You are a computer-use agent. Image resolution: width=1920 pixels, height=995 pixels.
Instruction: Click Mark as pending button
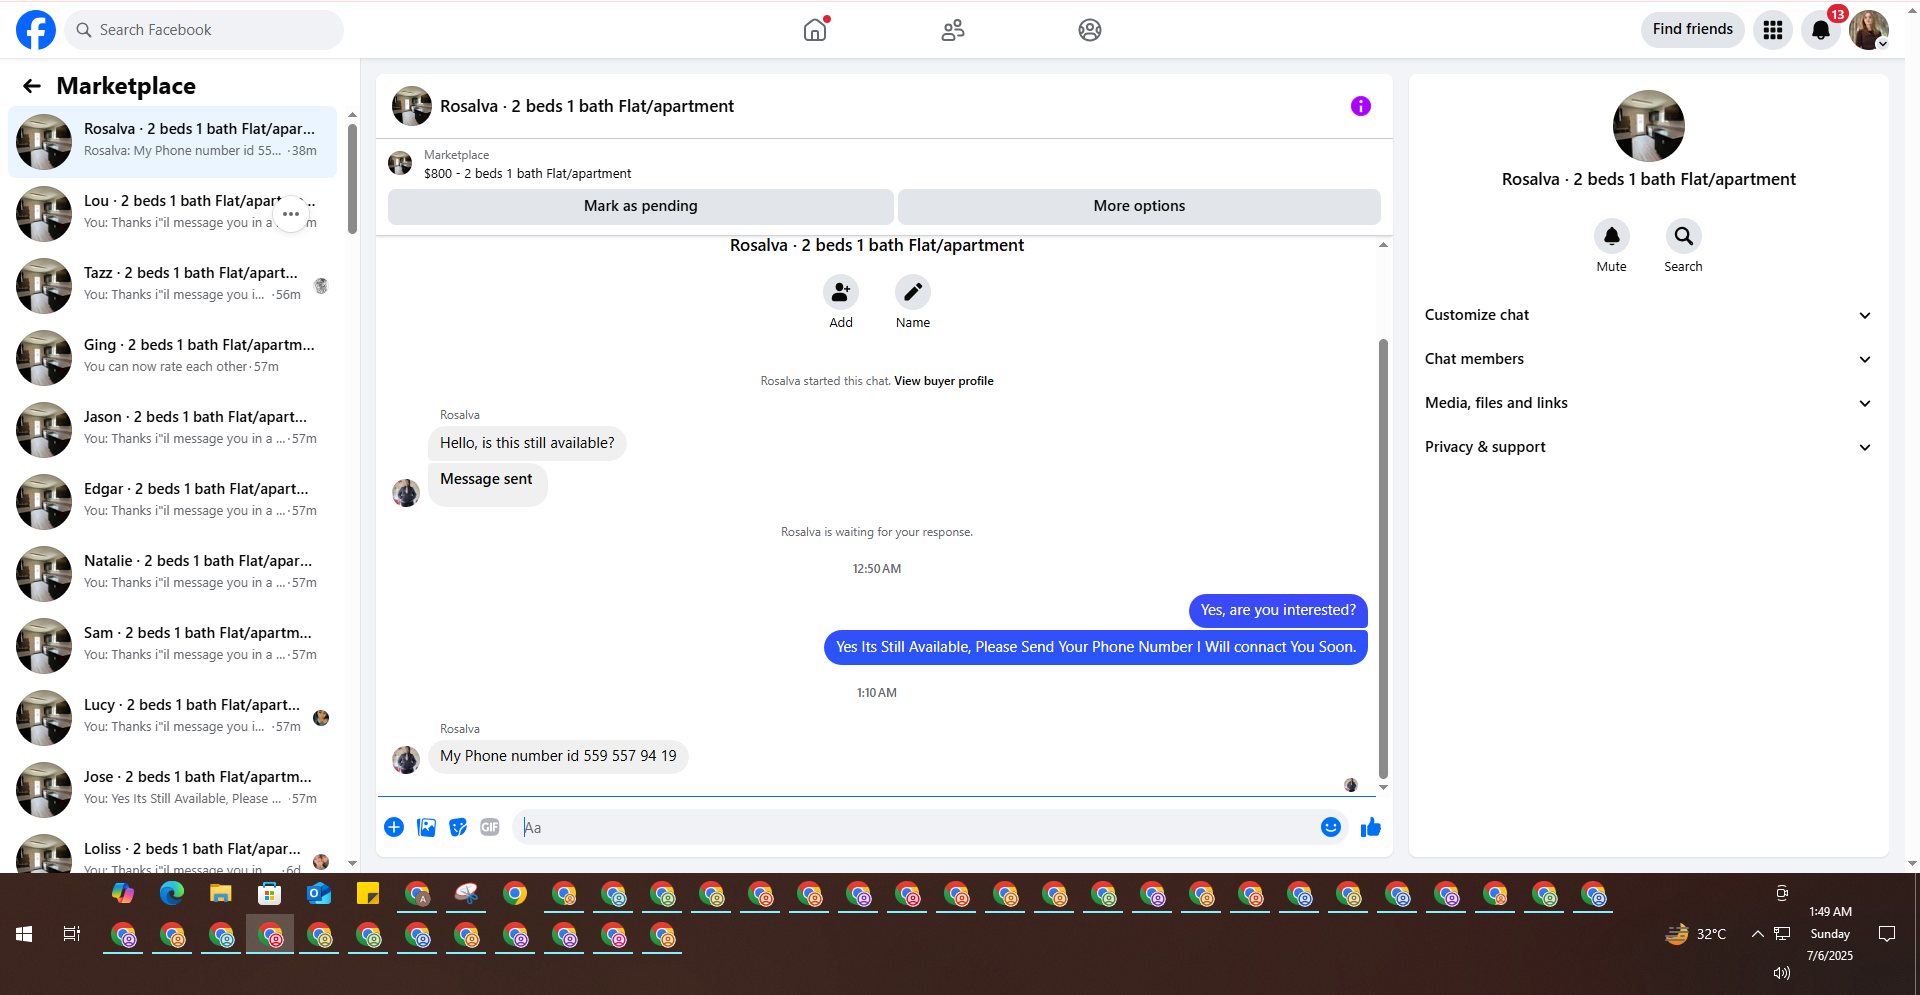click(x=641, y=206)
